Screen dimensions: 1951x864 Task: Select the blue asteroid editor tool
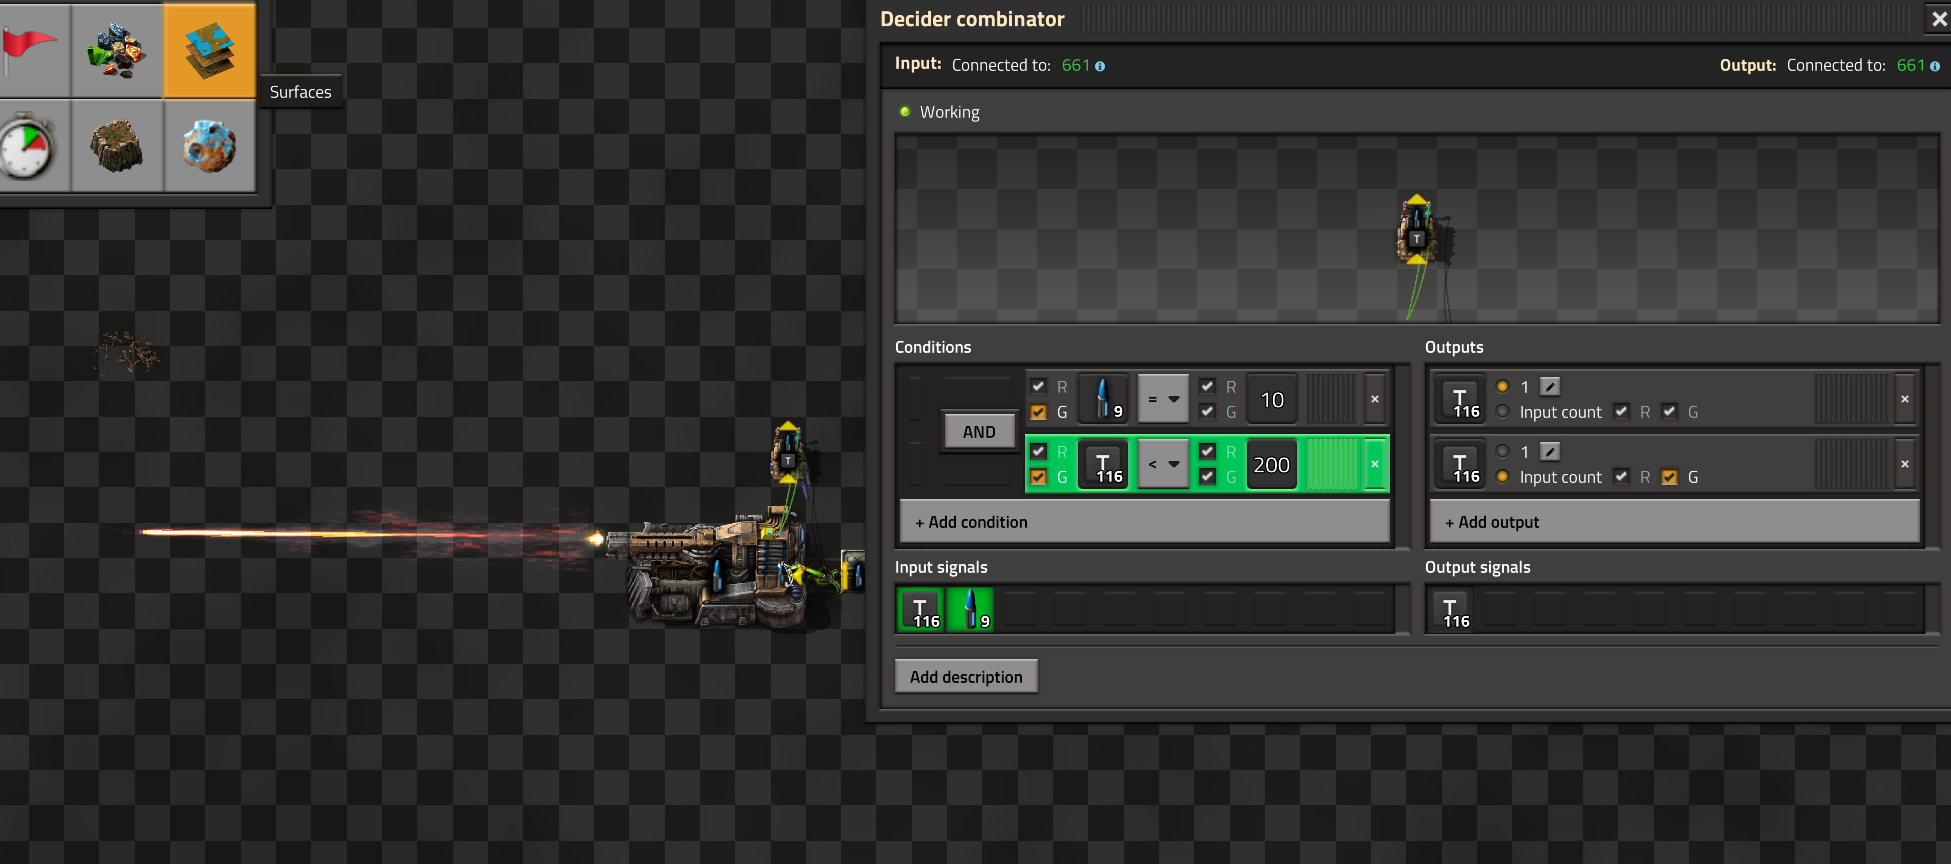209,146
